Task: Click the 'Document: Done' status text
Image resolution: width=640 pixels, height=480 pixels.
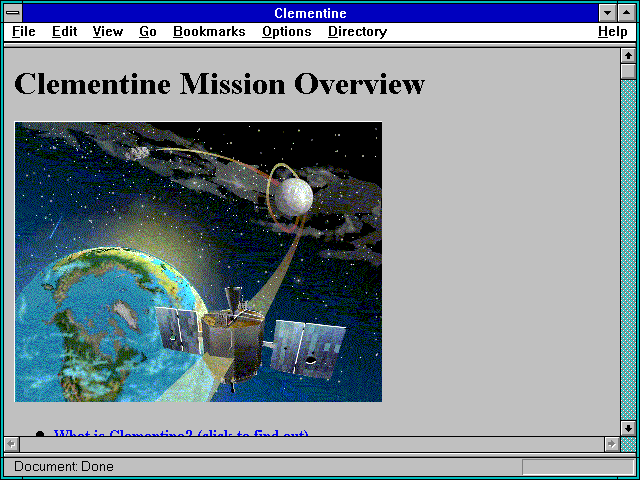Action: point(64,467)
